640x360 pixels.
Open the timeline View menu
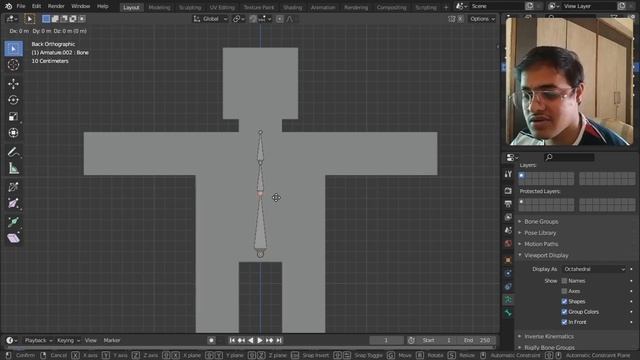(x=91, y=340)
